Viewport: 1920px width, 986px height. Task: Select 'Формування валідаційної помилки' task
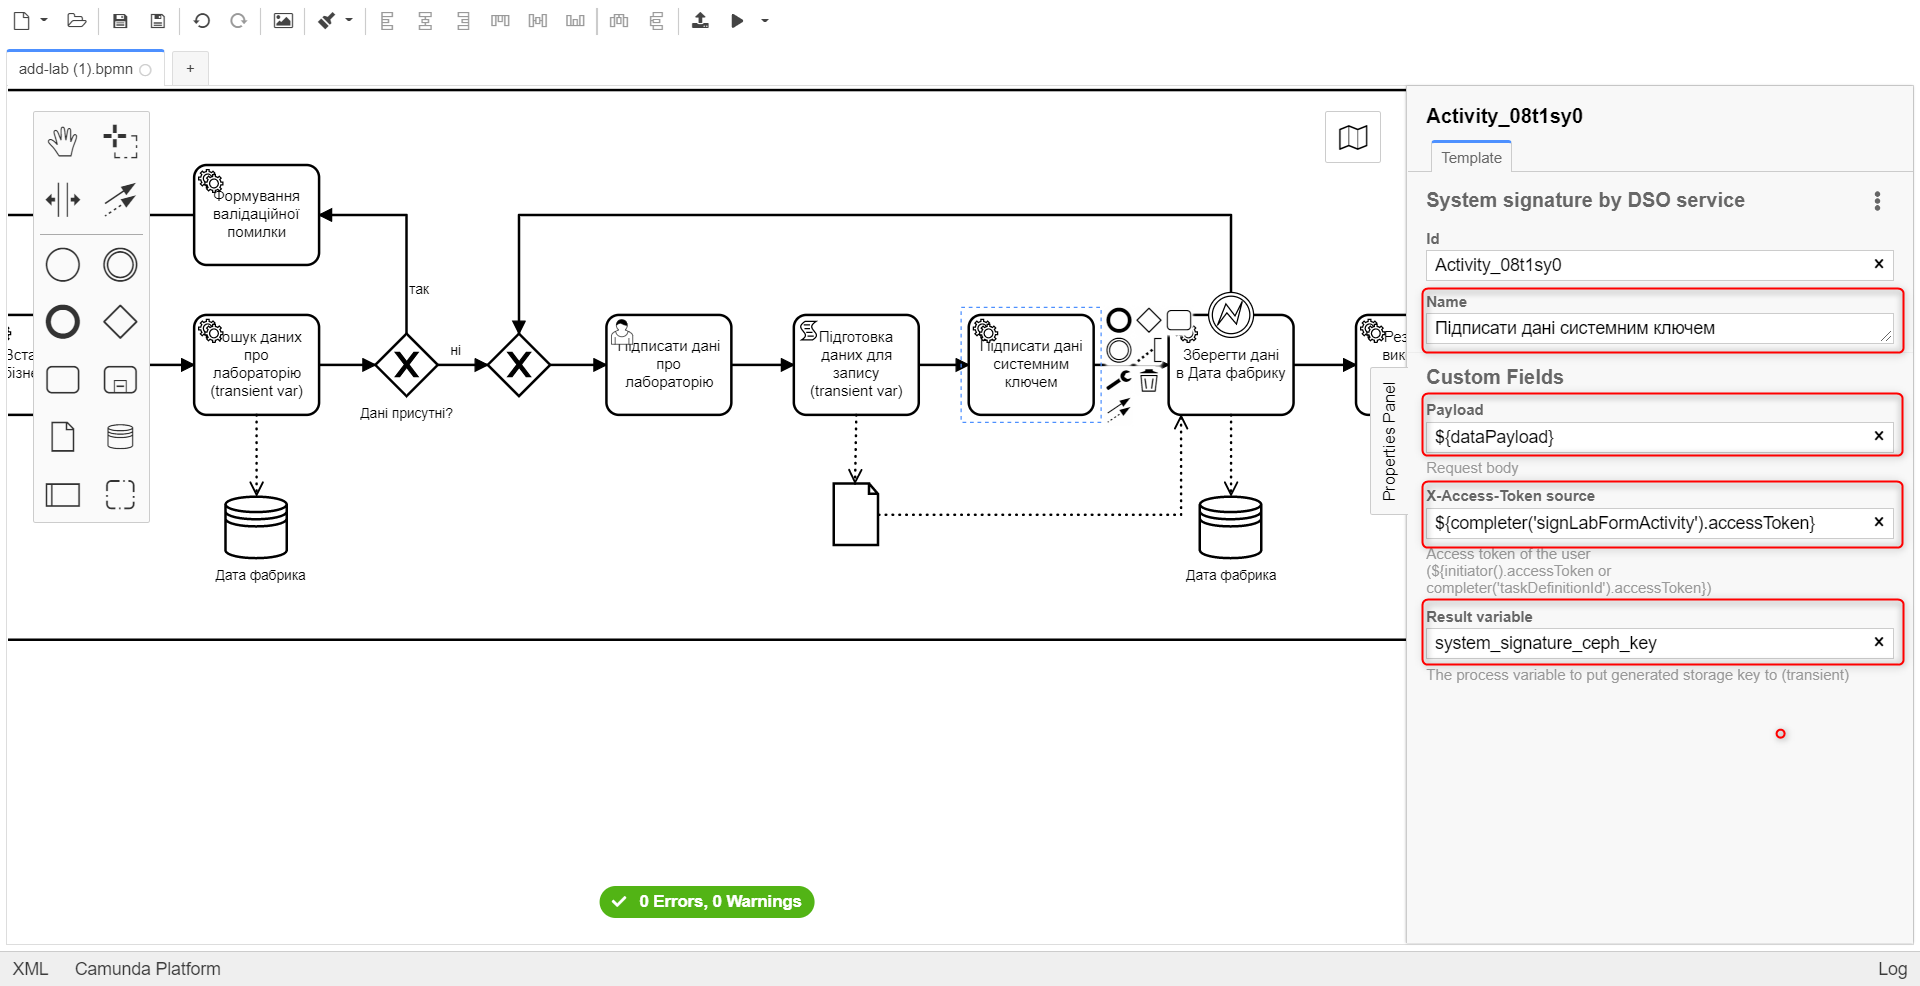[257, 215]
